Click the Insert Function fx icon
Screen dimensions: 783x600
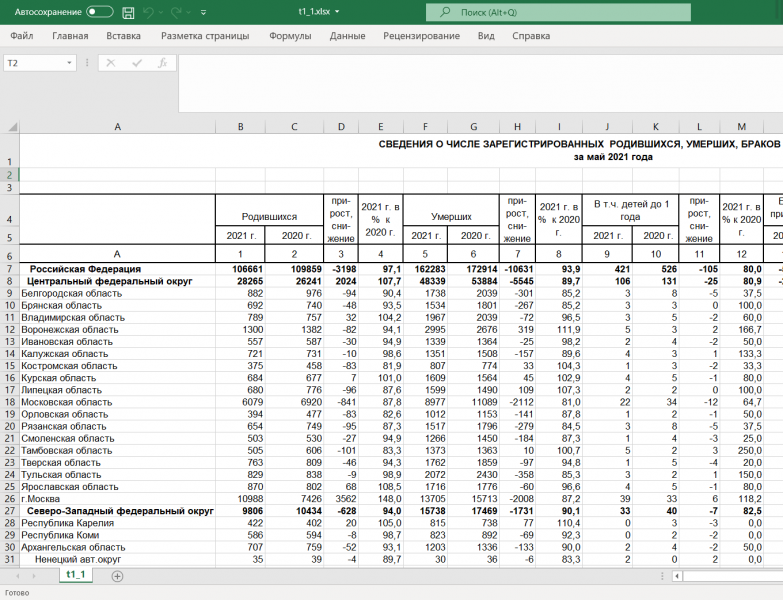[162, 63]
